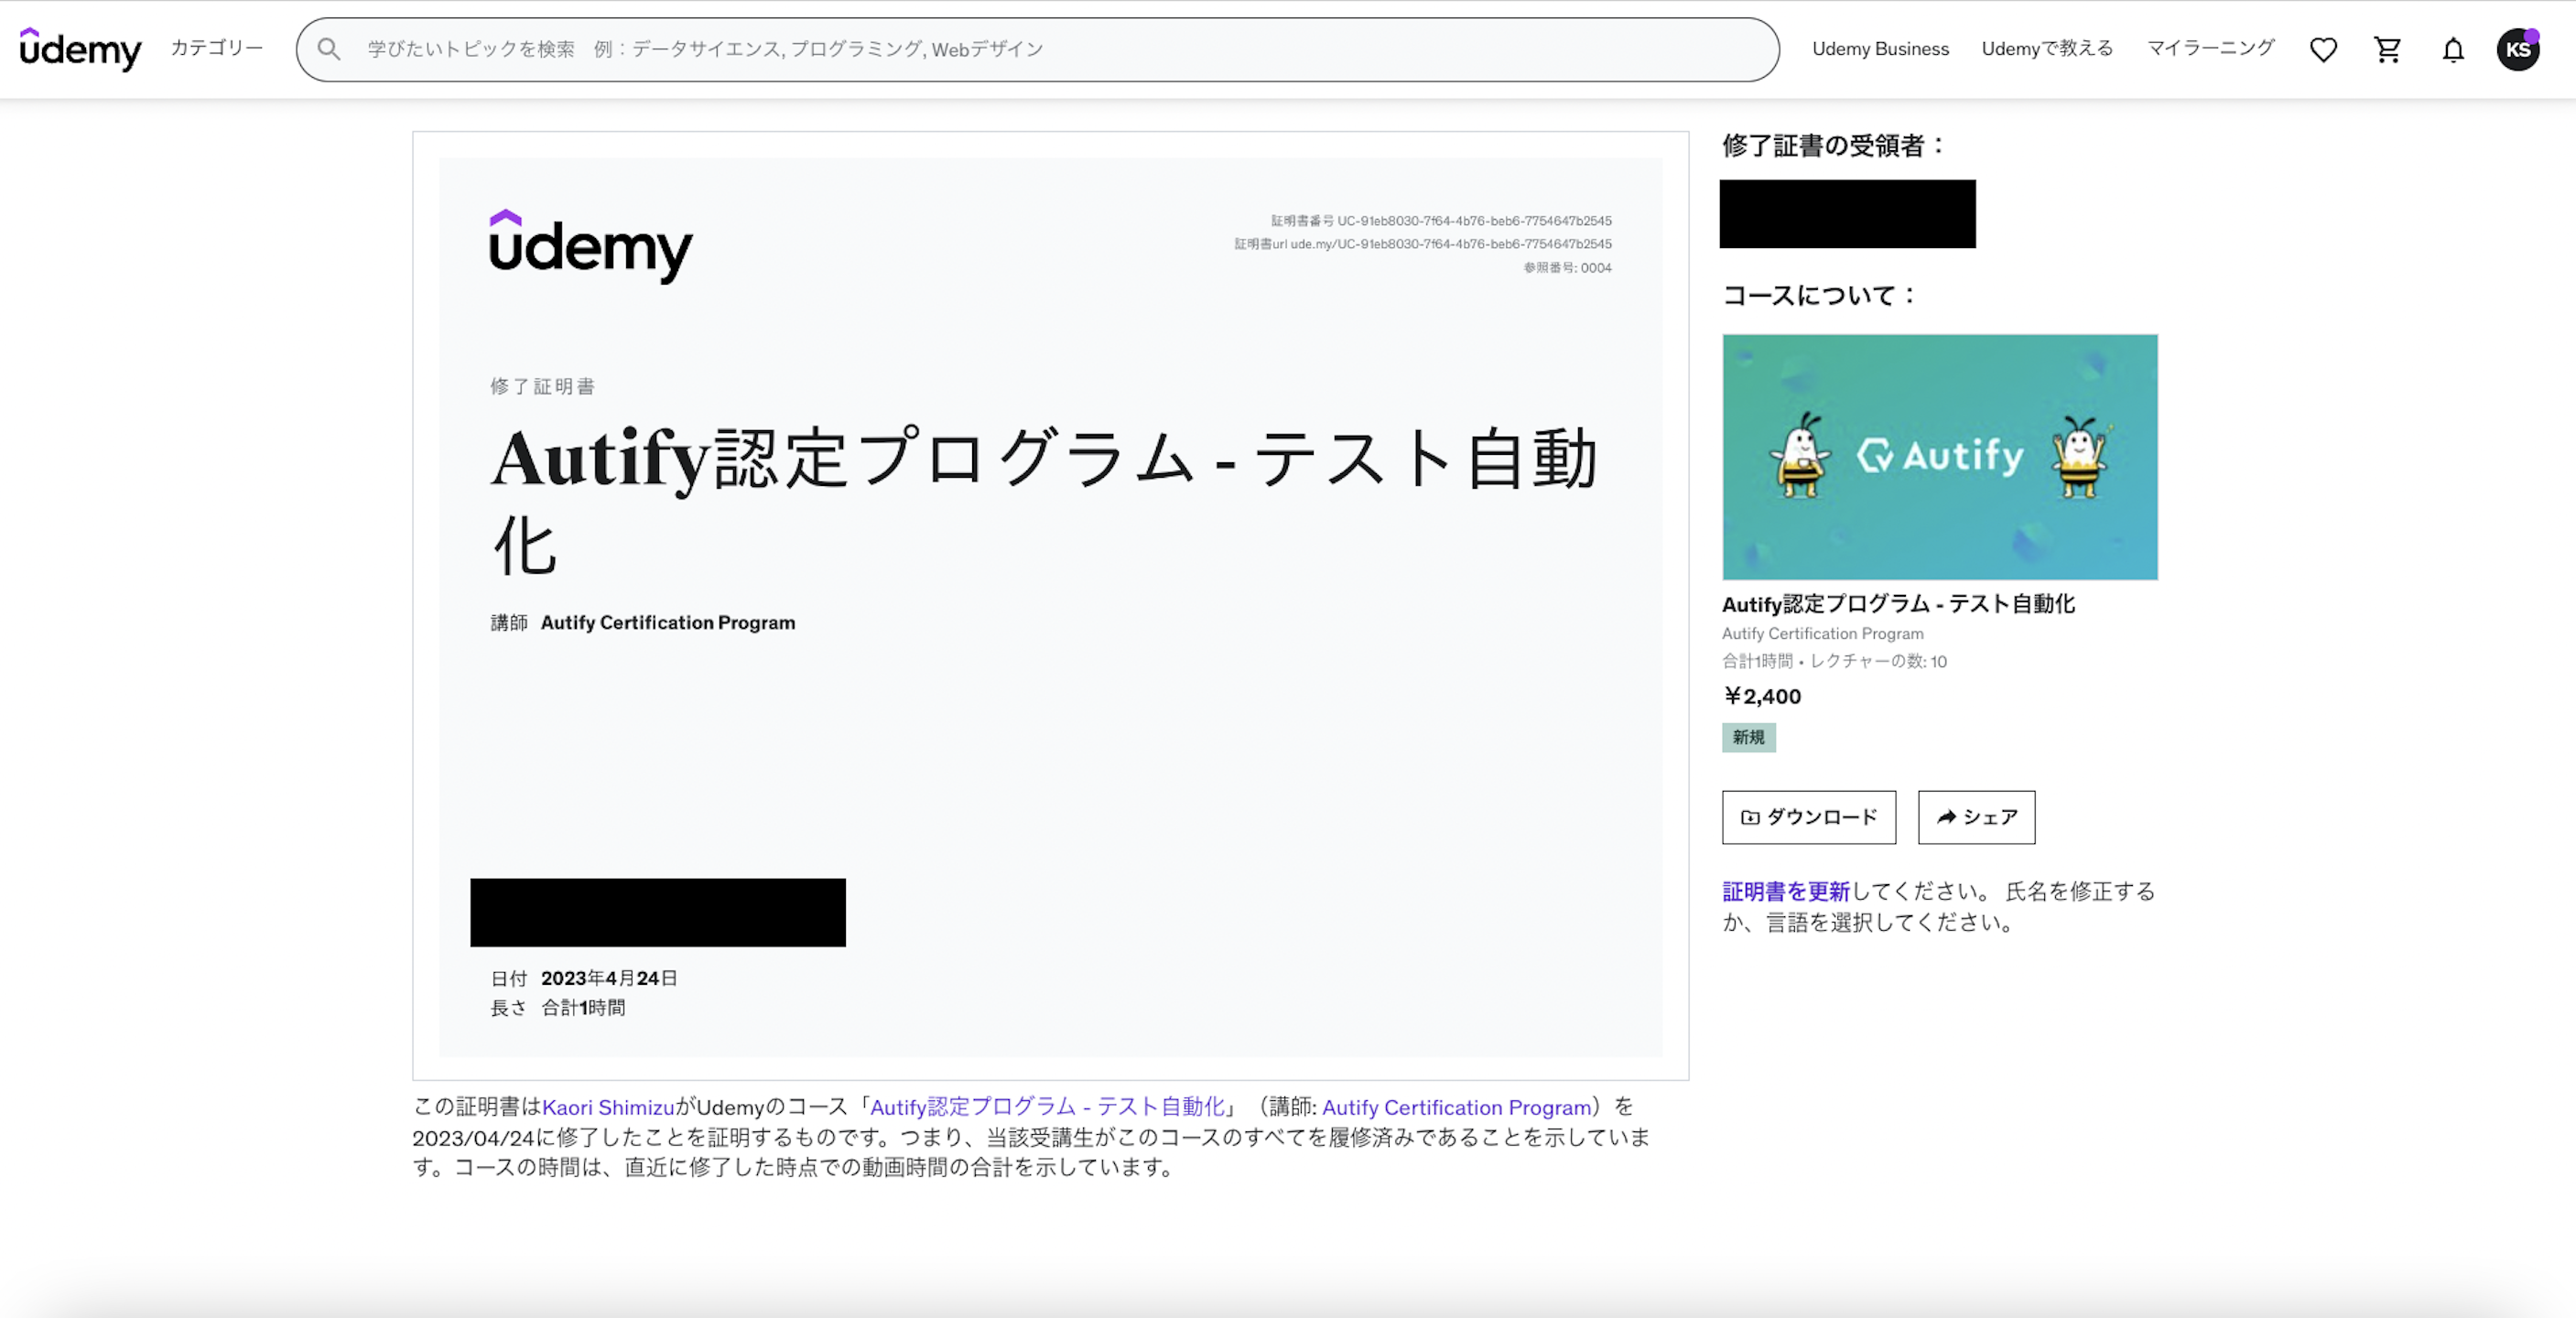Screen dimensions: 2576x1318
Task: Click the Udemy logo in header
Action: pyautogui.click(x=81, y=48)
